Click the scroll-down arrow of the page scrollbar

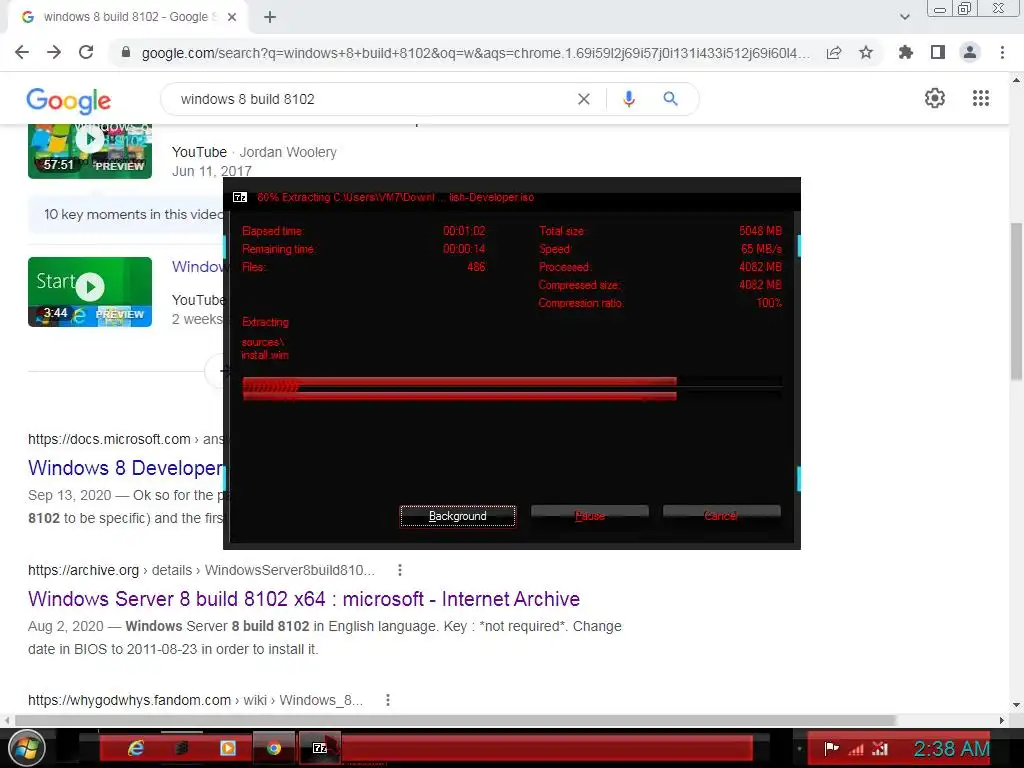[x=1016, y=705]
